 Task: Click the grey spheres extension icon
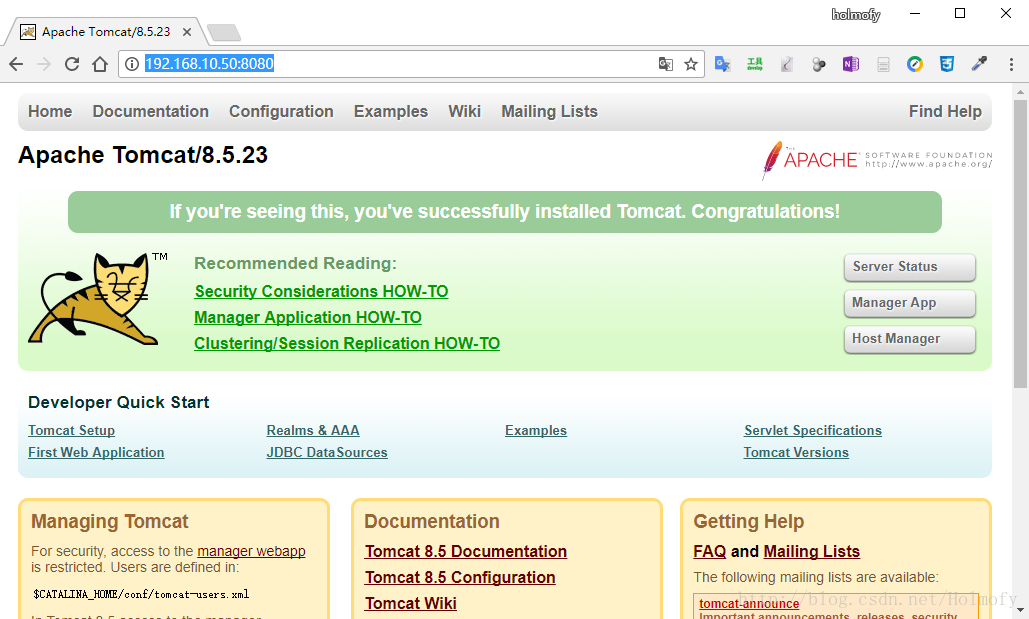818,64
